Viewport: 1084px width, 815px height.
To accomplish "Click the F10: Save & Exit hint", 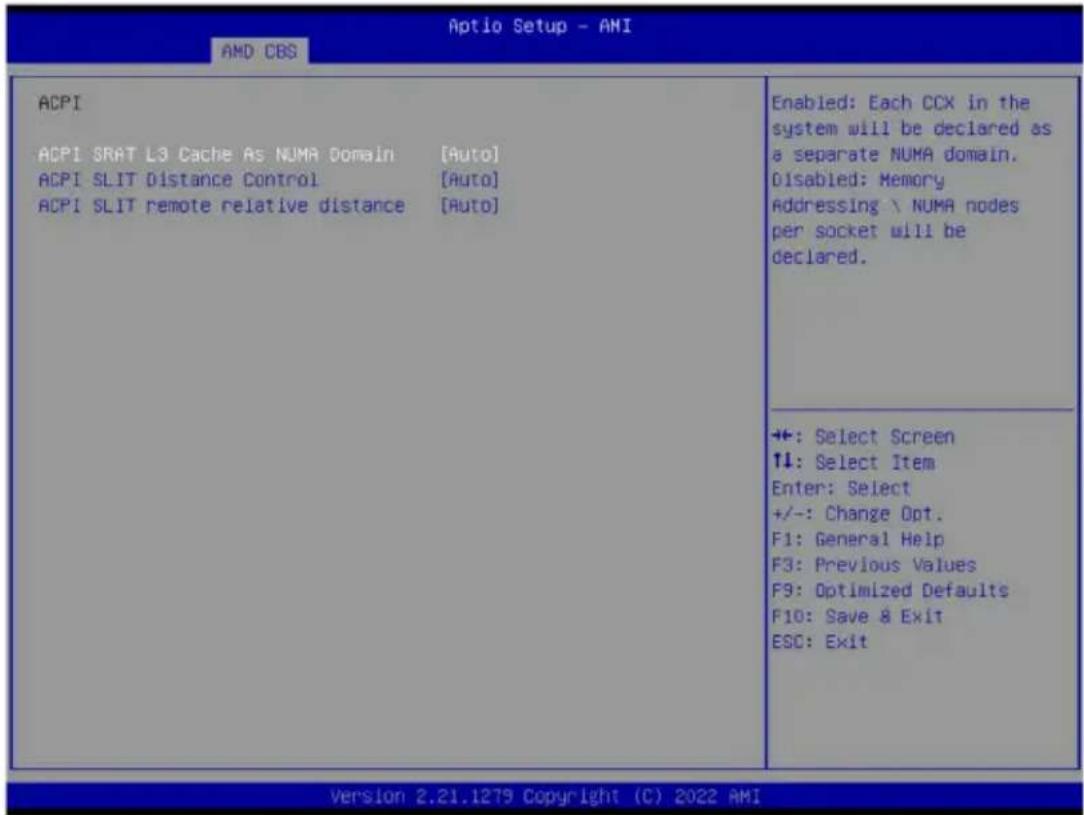I will [x=857, y=616].
